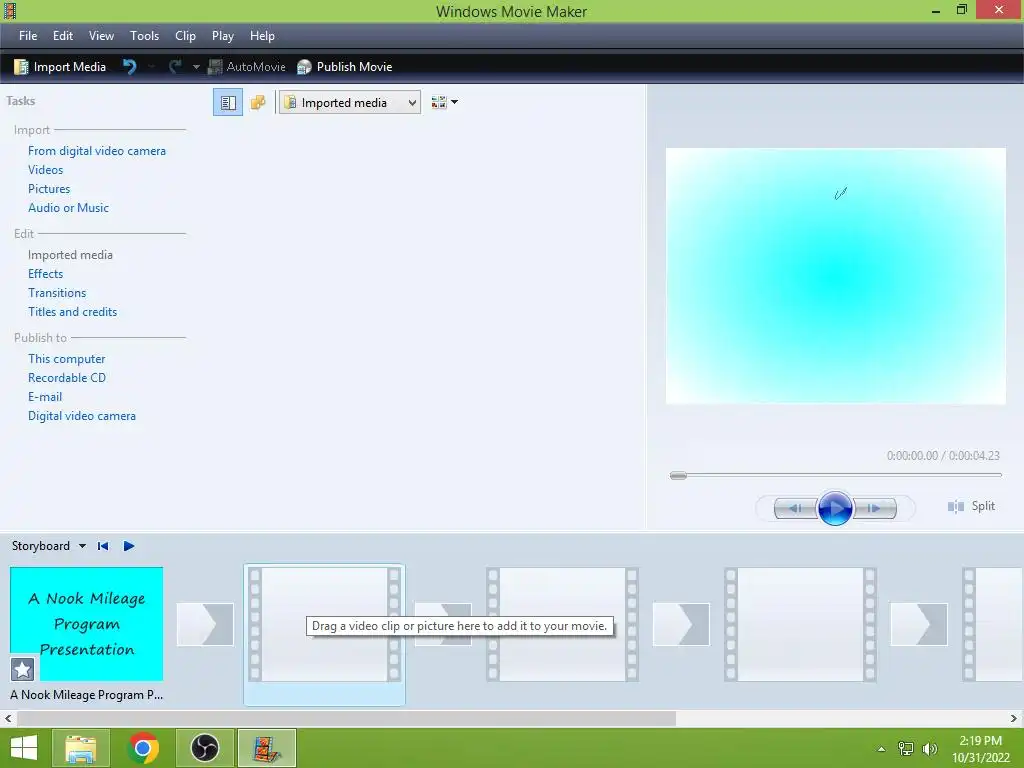Viewport: 1024px width, 768px height.
Task: Click the Publish Movie toolbar button
Action: coord(345,67)
